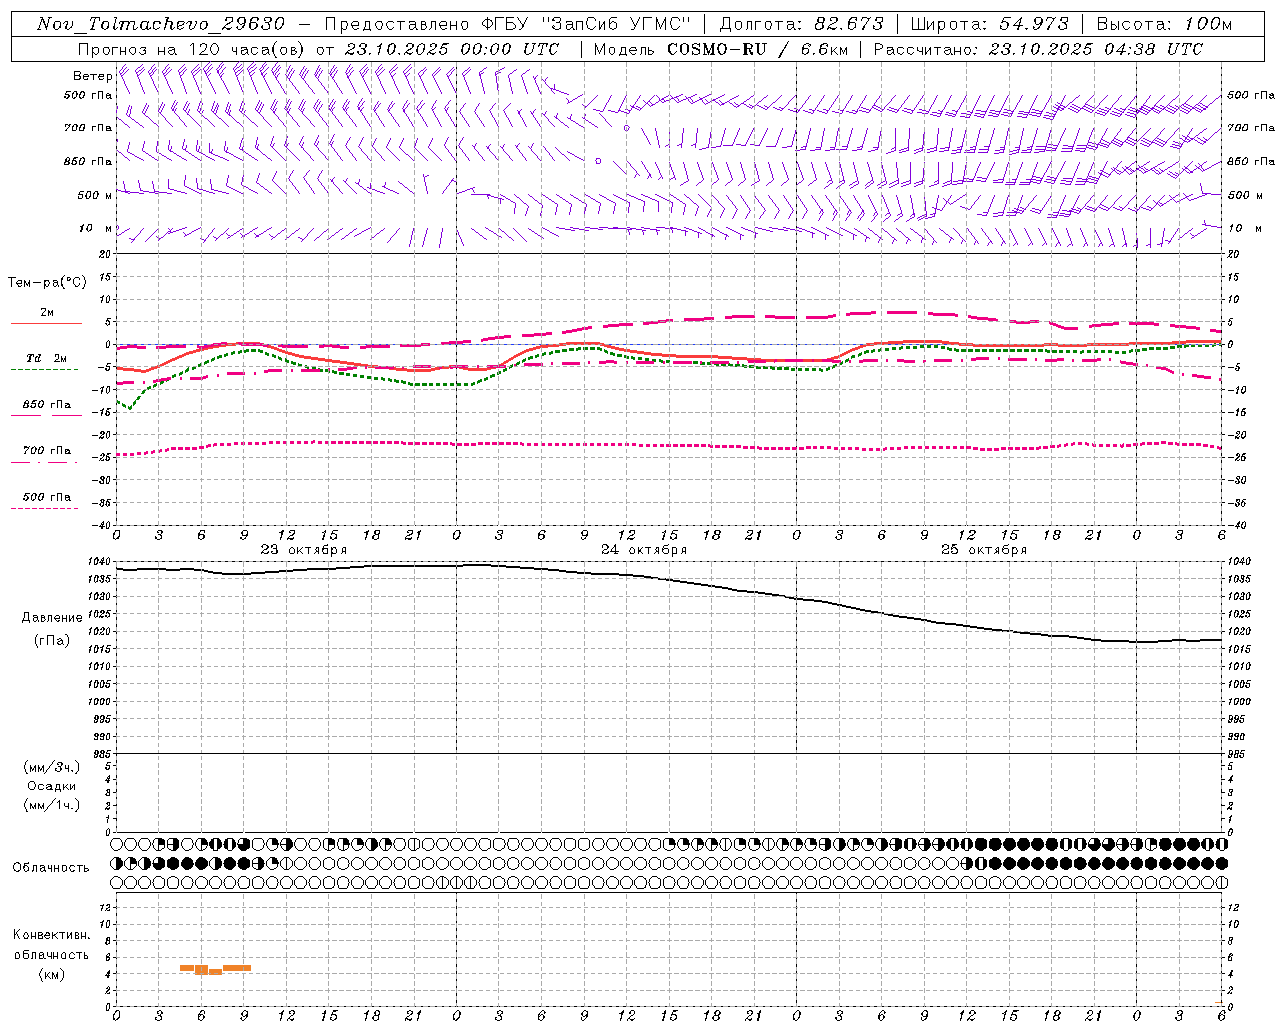The height and width of the screenshot is (1024, 1280).
Task: Click the "Td 2м" dew point legend label
Action: [x=46, y=358]
